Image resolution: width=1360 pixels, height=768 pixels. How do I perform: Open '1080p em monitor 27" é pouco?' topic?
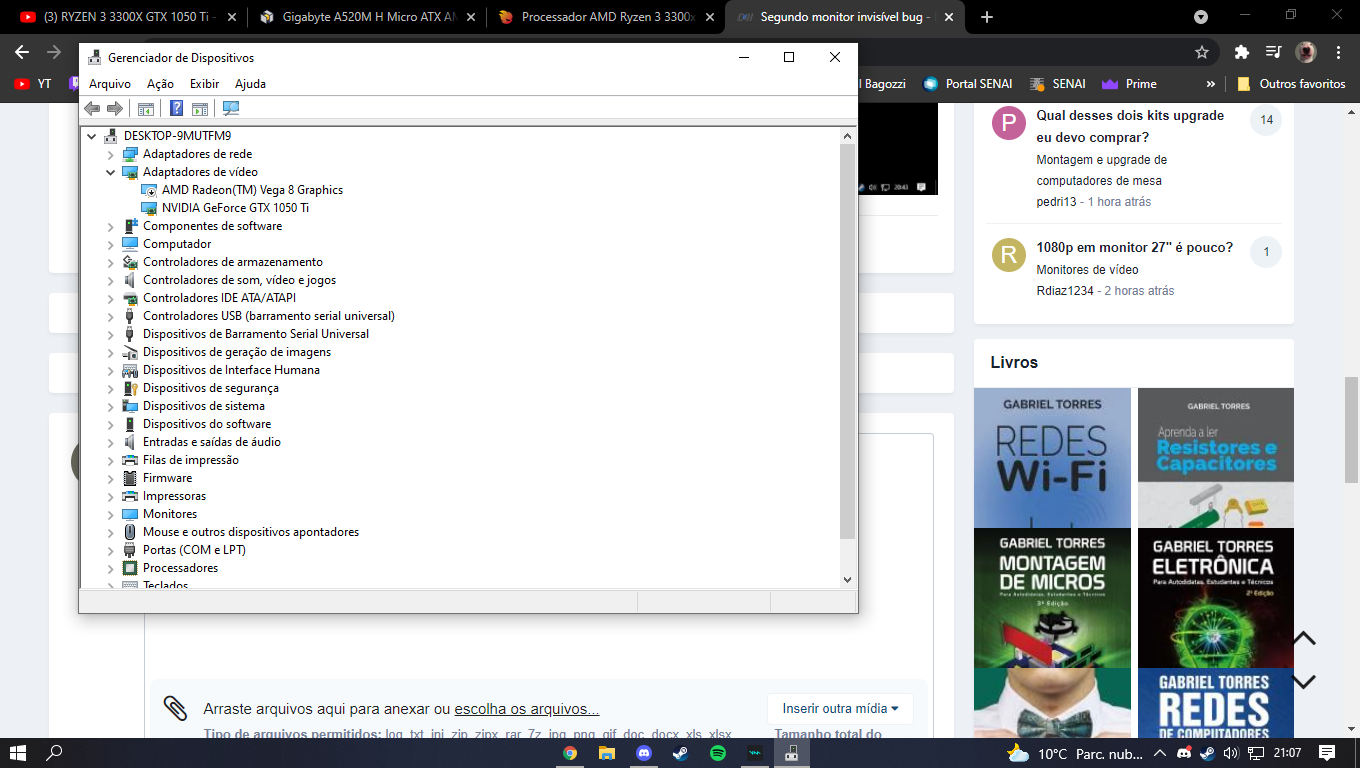pyautogui.click(x=1135, y=247)
